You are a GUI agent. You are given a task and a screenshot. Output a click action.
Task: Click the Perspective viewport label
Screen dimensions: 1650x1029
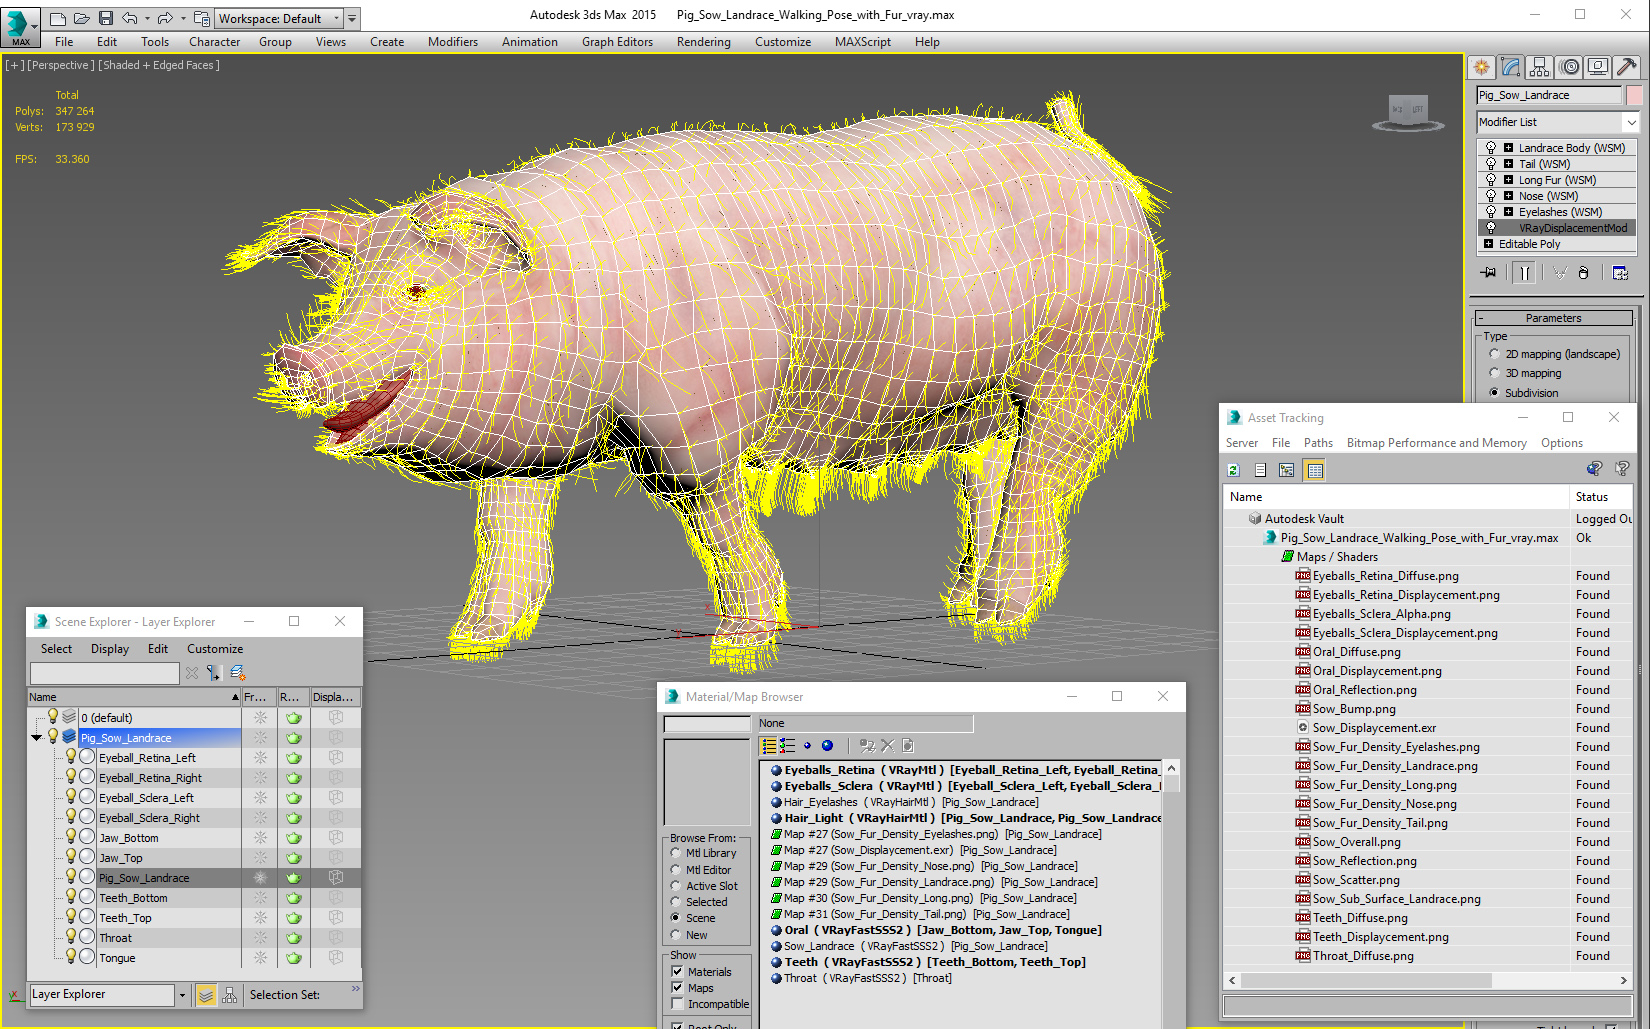(61, 65)
